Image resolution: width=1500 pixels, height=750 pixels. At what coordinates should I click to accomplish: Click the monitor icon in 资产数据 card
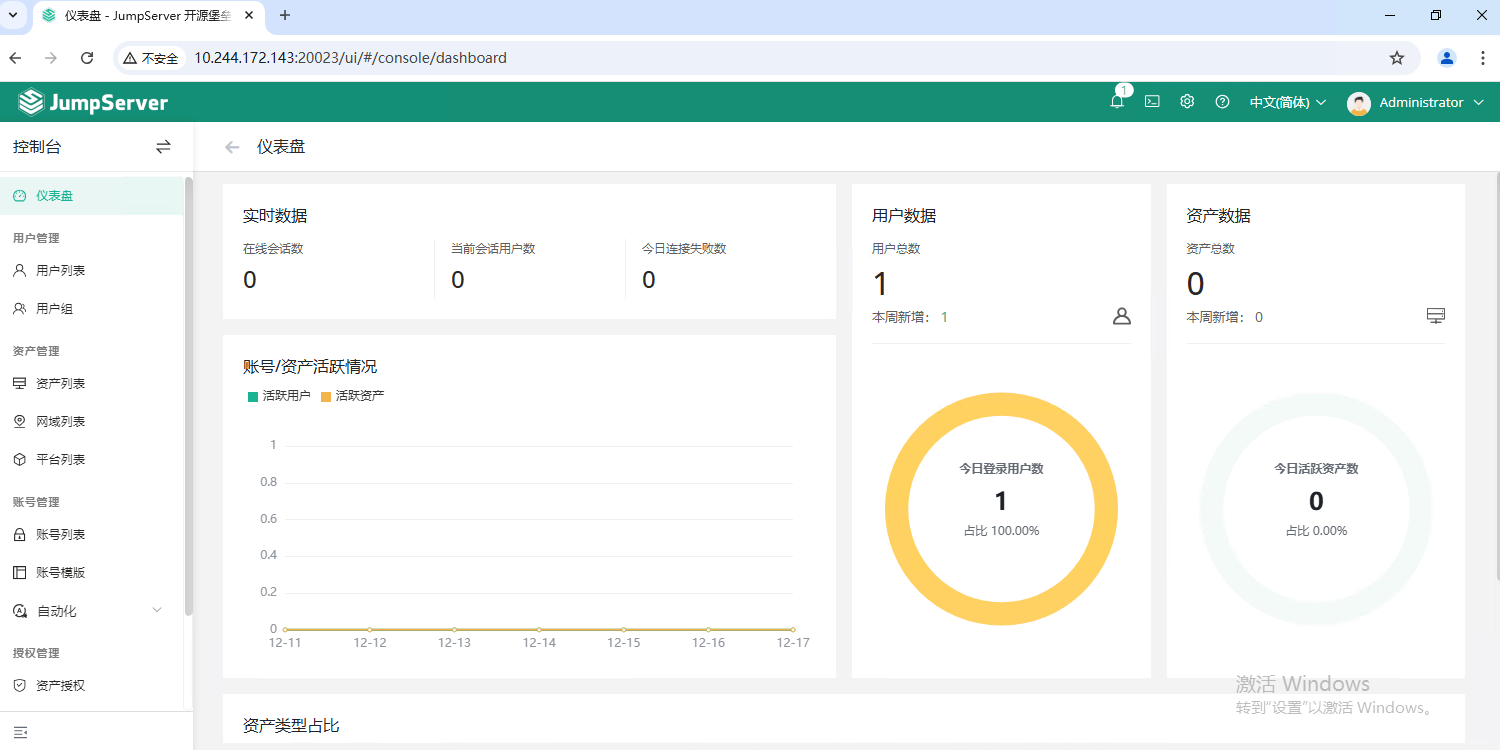pos(1435,316)
